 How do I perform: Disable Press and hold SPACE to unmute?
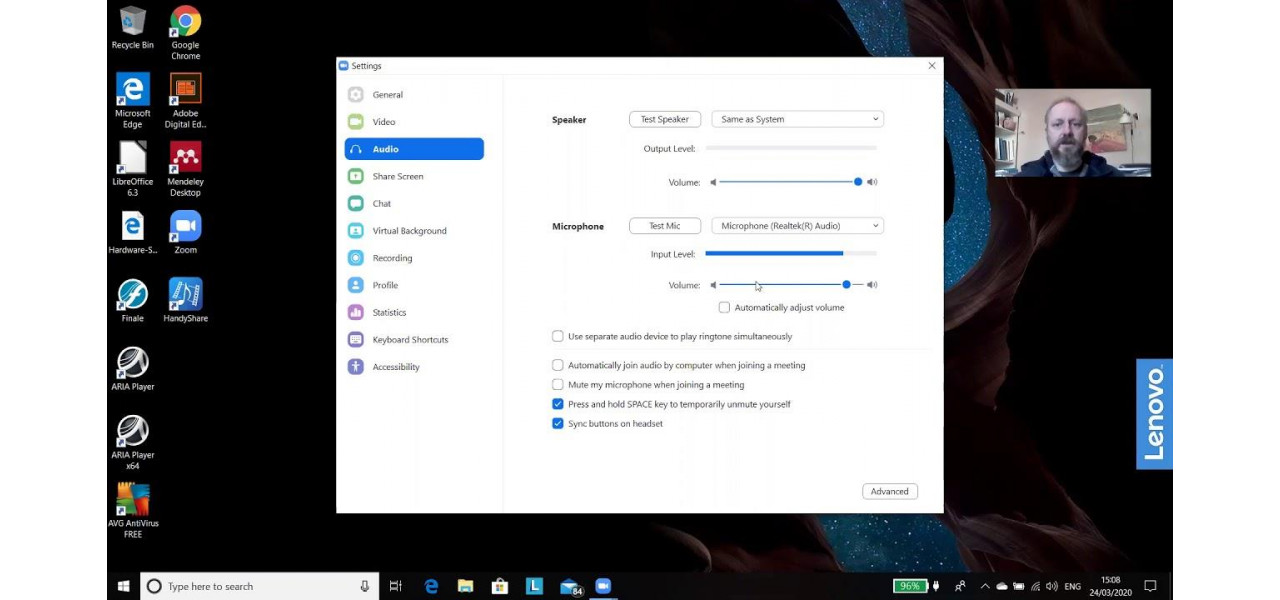pos(558,405)
